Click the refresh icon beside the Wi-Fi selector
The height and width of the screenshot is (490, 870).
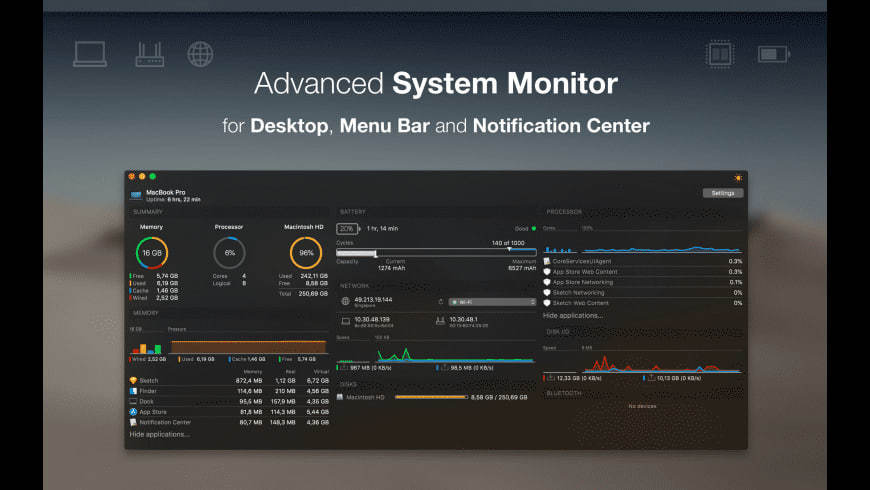(x=441, y=301)
